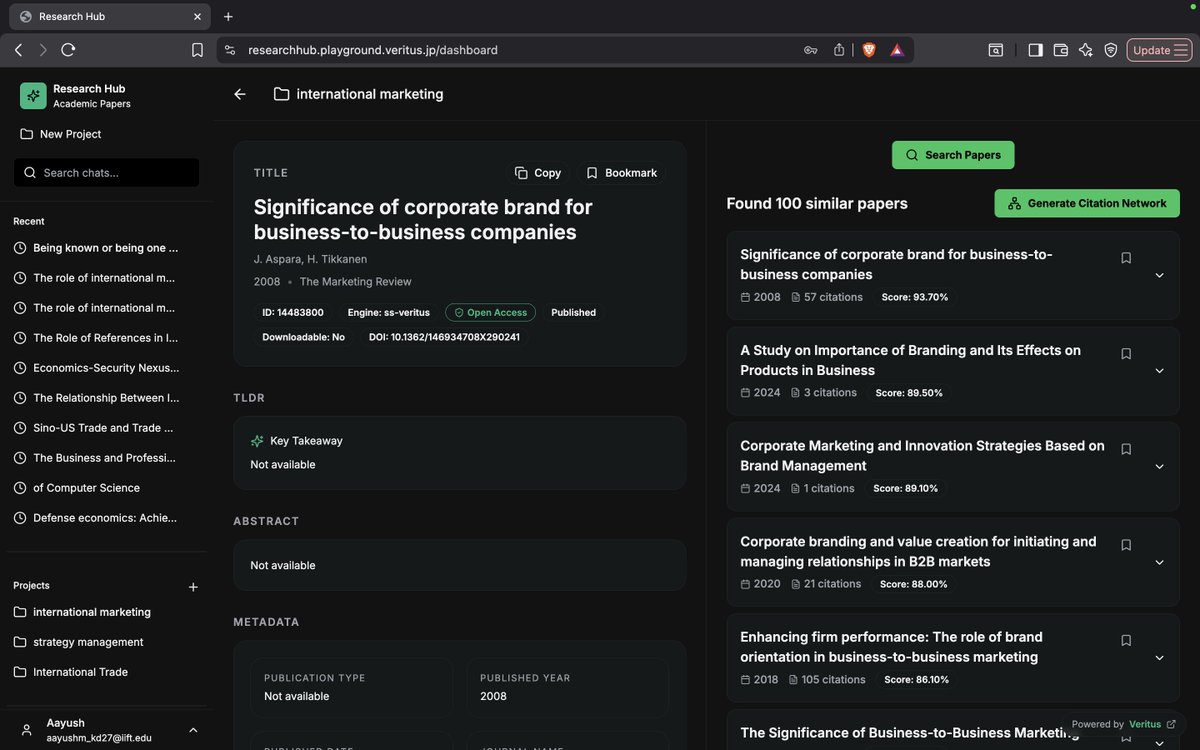Expand 'Significance of corporate brand' result card

[x=1160, y=275]
